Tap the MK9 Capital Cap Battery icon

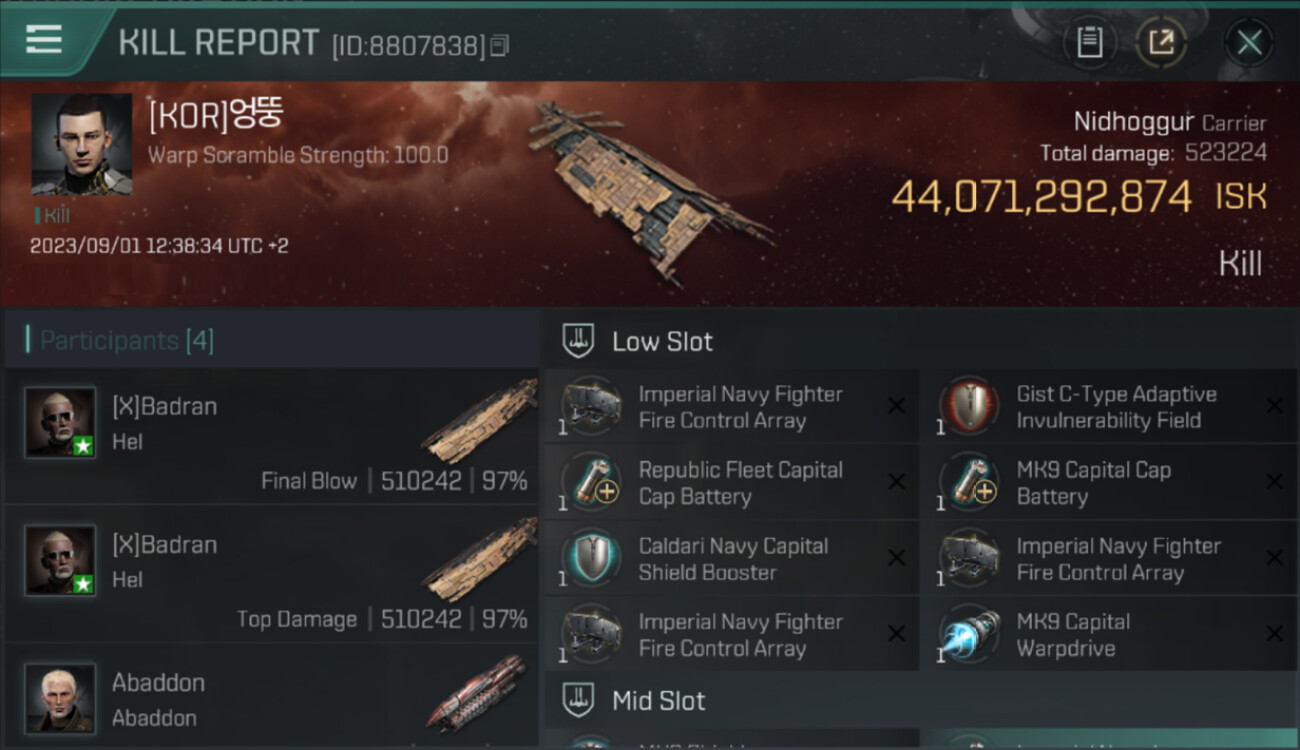pos(969,483)
